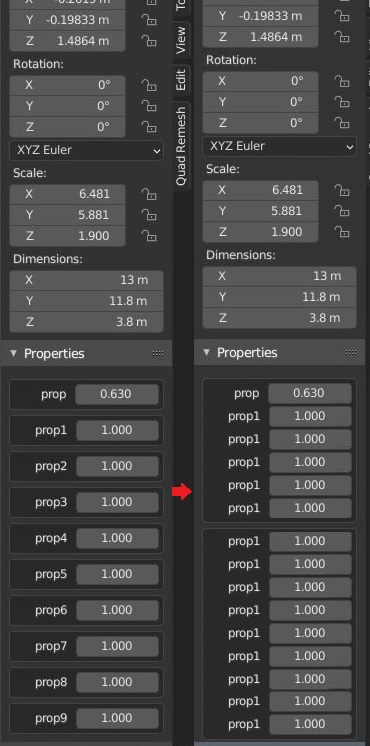Click Scale X 6.481 field, left panel
The height and width of the screenshot is (746, 370).
(68, 194)
